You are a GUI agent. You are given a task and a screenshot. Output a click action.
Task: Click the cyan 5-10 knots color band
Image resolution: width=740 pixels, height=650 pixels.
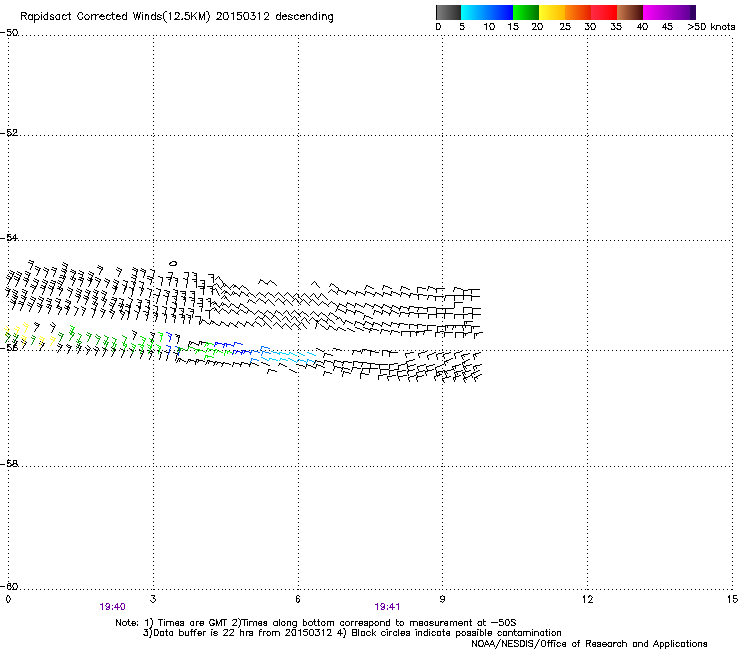[x=474, y=12]
